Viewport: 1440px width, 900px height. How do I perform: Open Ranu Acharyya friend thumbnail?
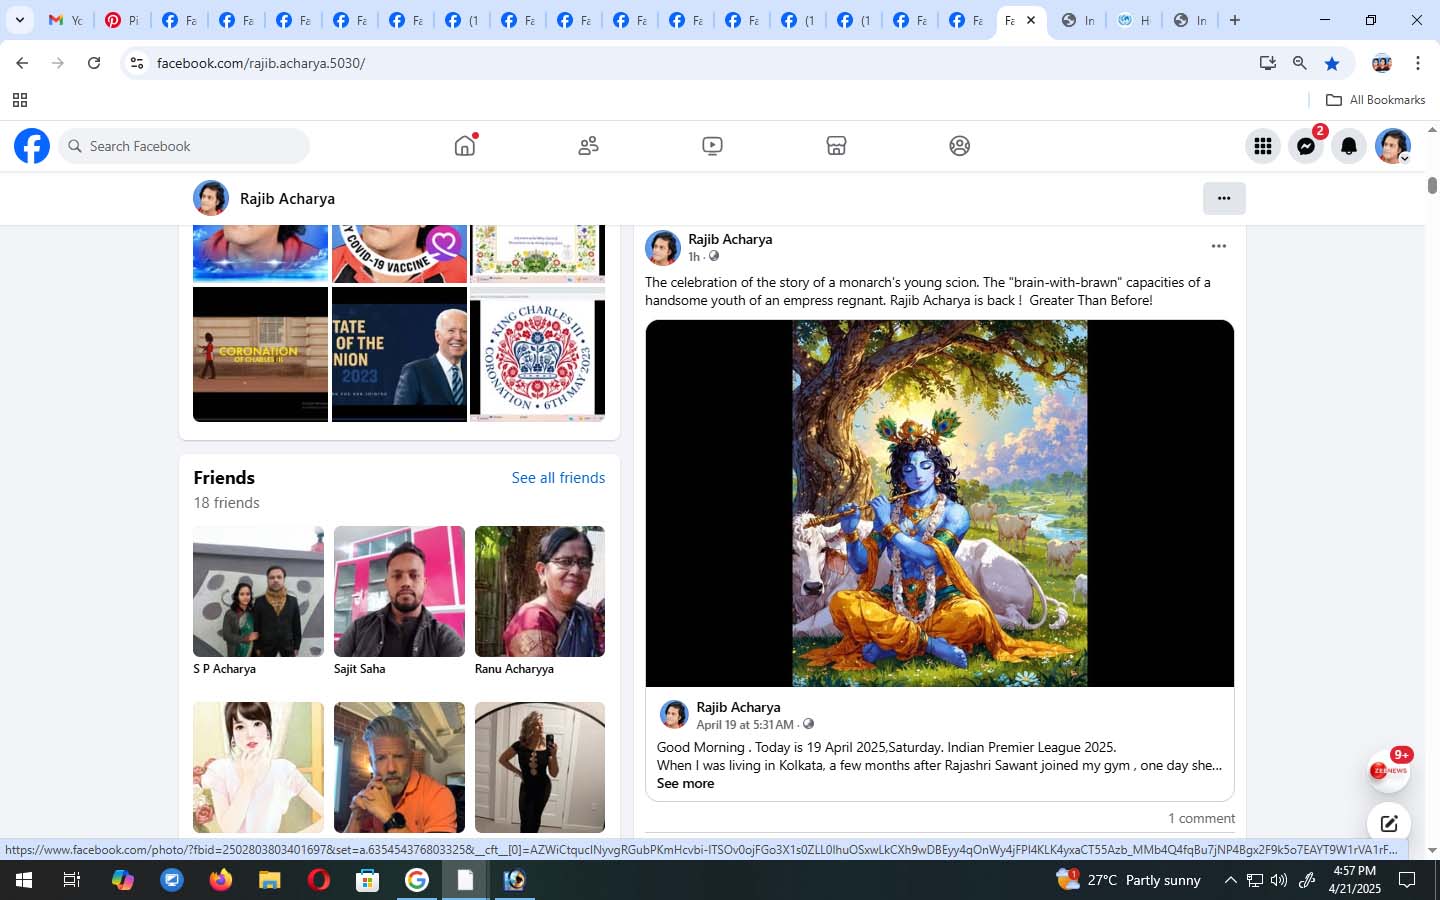[x=540, y=591]
